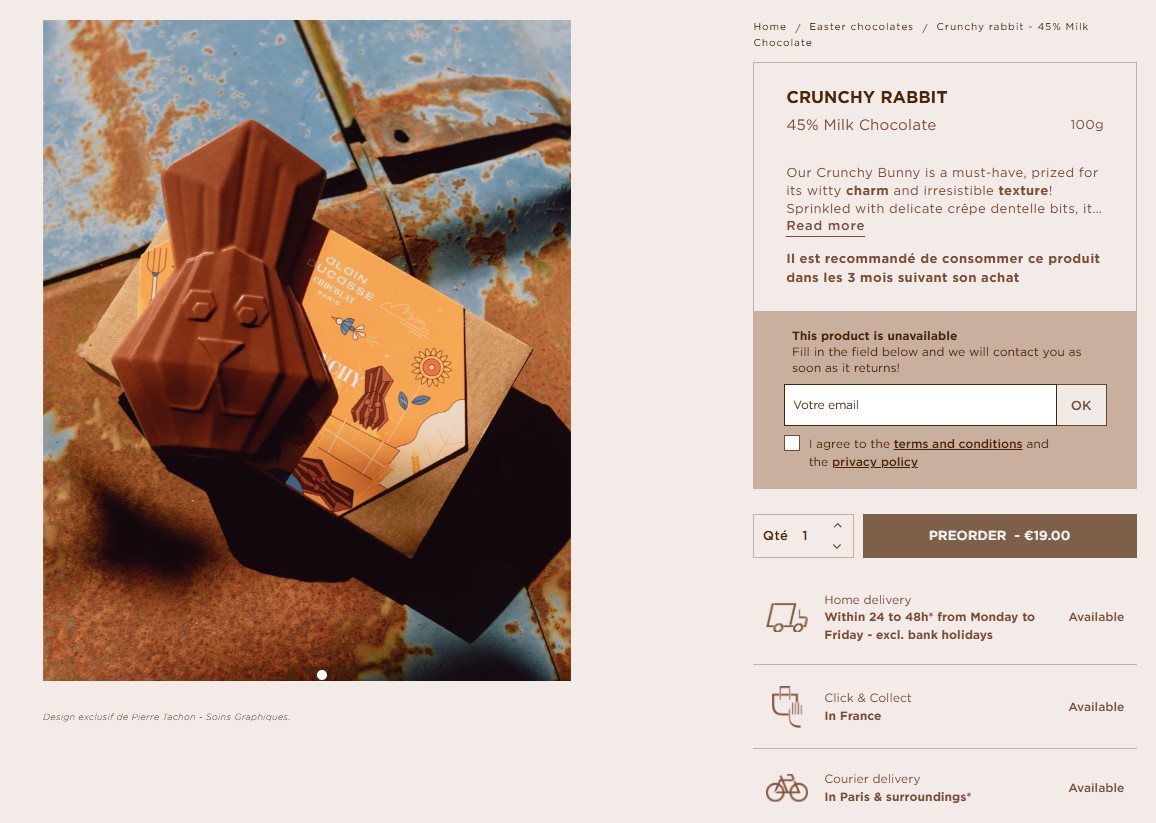Screen dimensions: 1156x823
Task: Decrease quantity with the down arrow
Action: click(837, 546)
